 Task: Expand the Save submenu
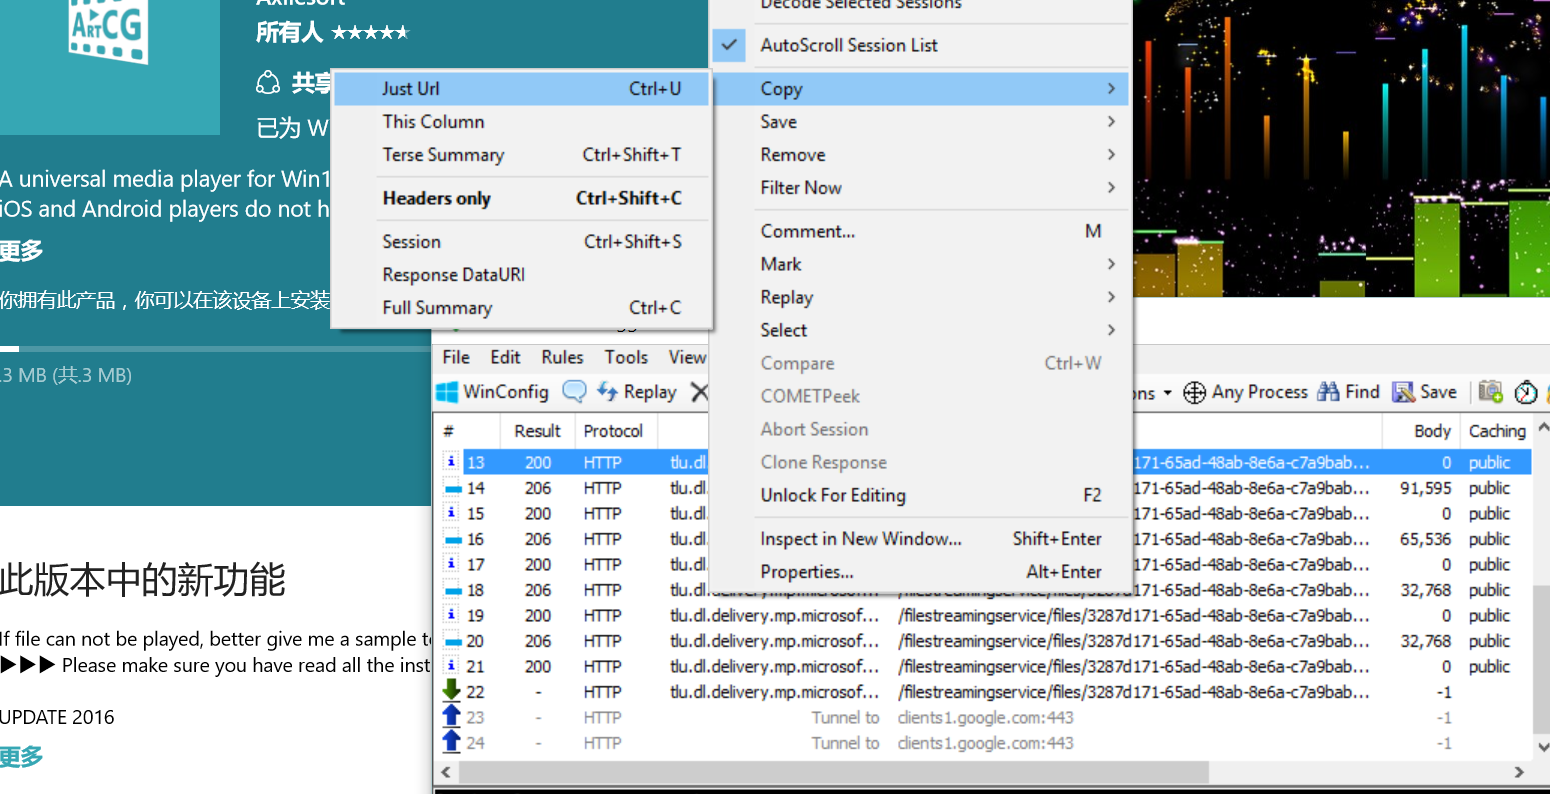point(920,122)
